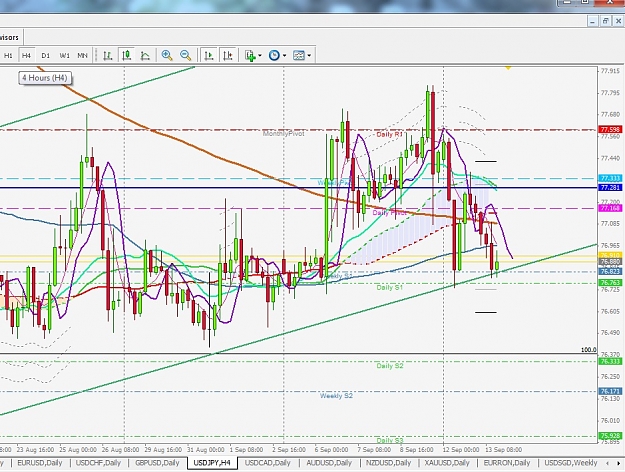Click the Daily R1 line label
This screenshot has height=472, width=625.
pos(389,134)
